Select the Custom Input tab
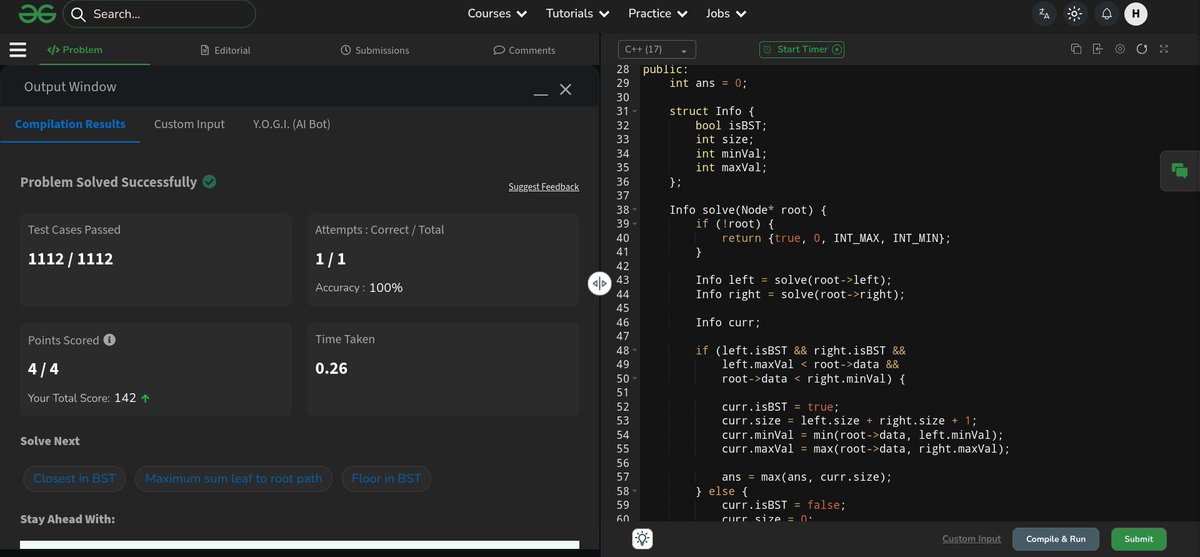 [x=189, y=124]
